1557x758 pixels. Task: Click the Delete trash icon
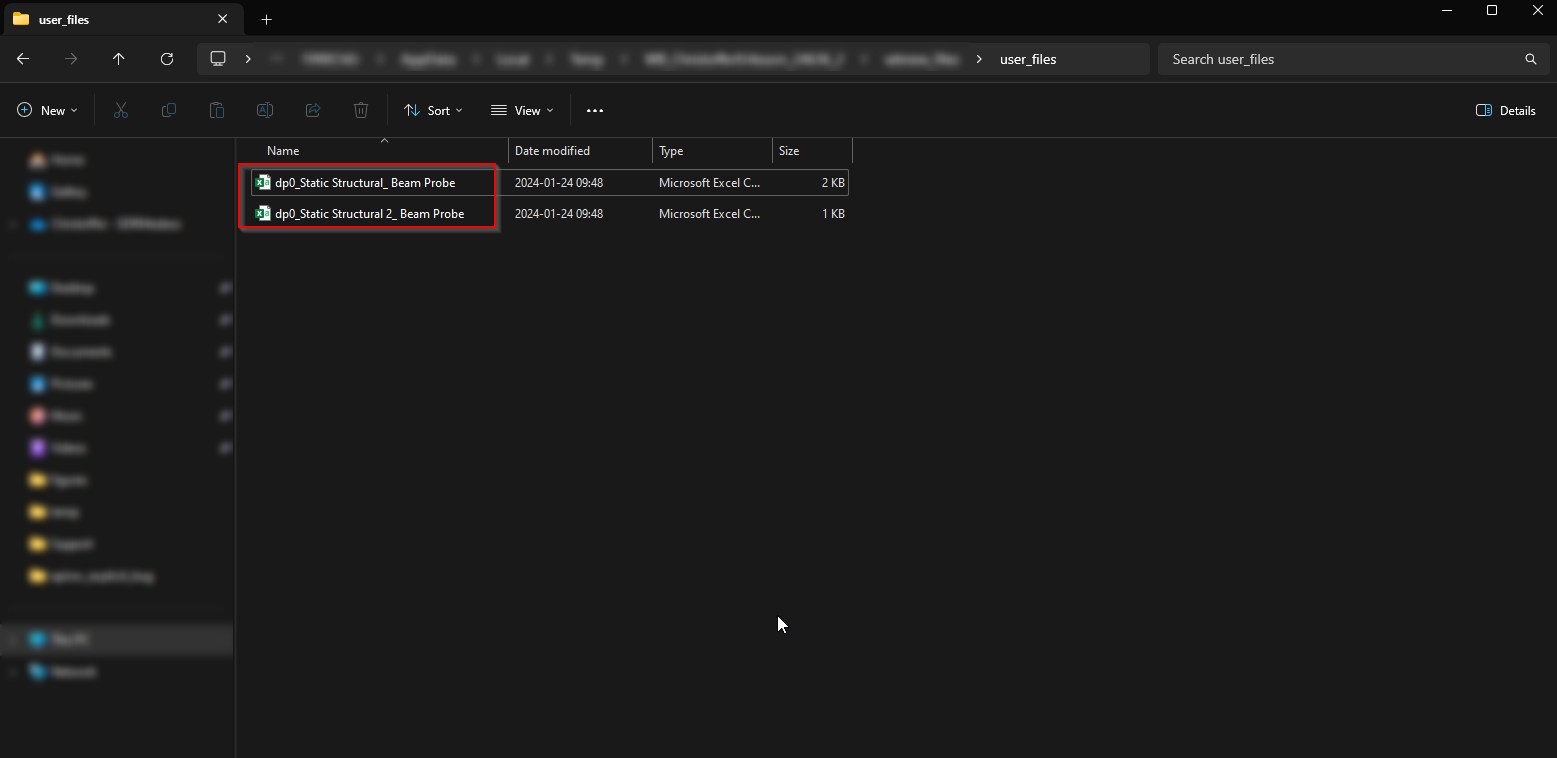[361, 110]
